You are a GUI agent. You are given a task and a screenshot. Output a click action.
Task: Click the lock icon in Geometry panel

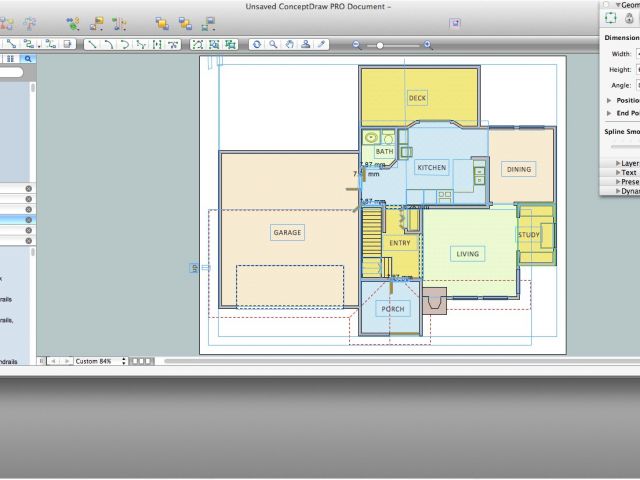click(629, 17)
